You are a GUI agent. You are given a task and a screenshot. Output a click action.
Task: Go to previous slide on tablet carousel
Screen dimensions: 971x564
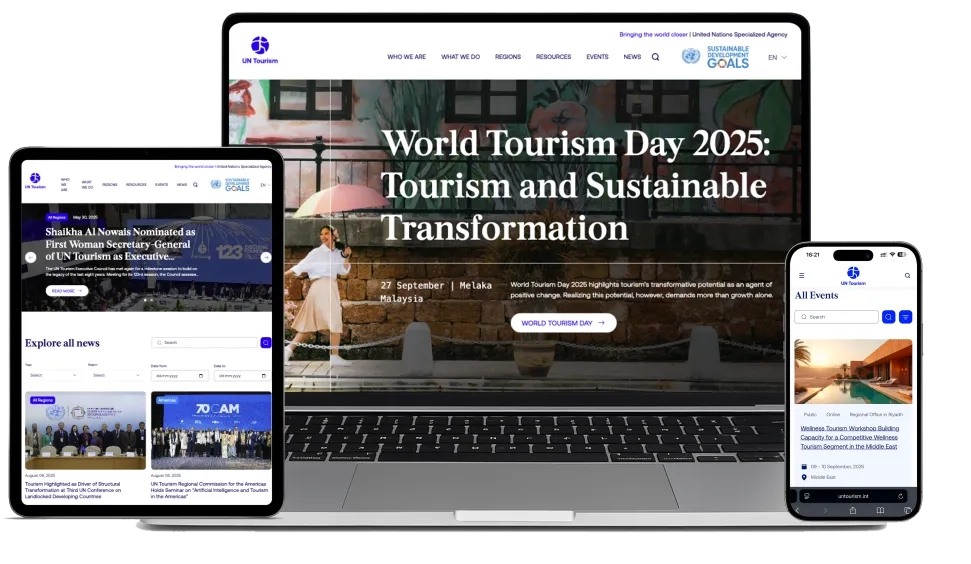pyautogui.click(x=29, y=257)
